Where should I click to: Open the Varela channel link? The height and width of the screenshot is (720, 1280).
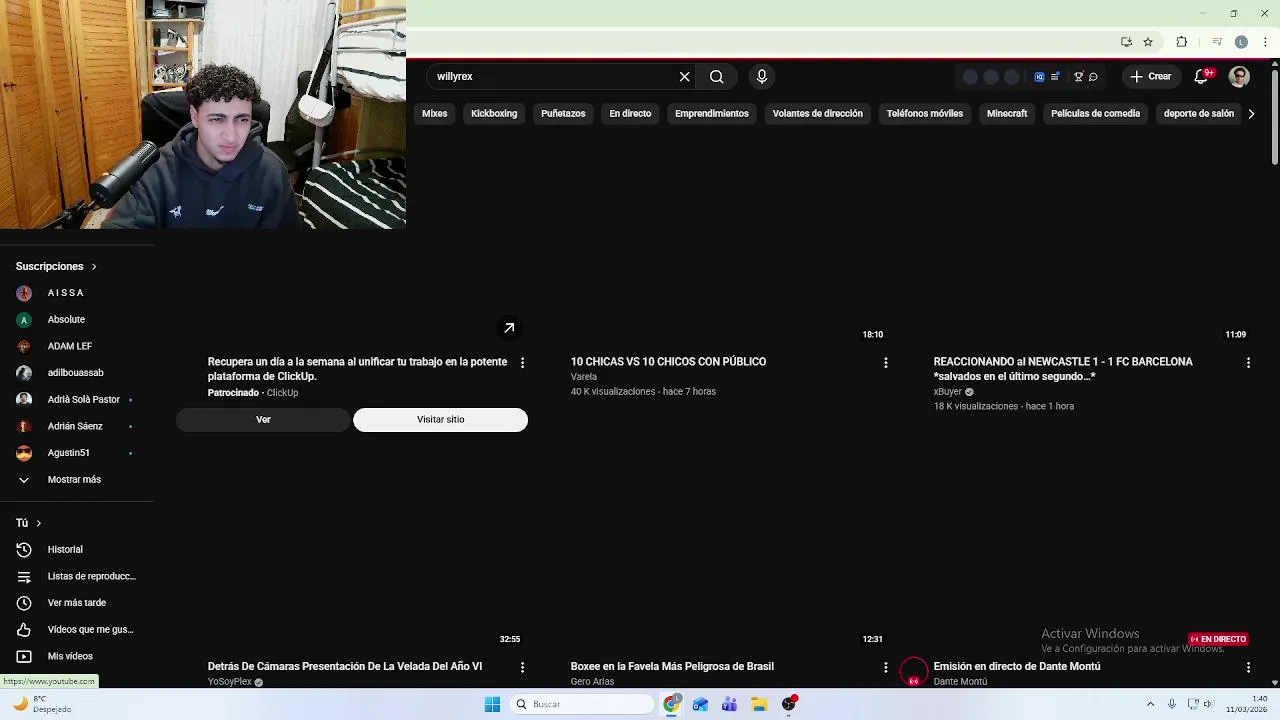[x=583, y=377]
